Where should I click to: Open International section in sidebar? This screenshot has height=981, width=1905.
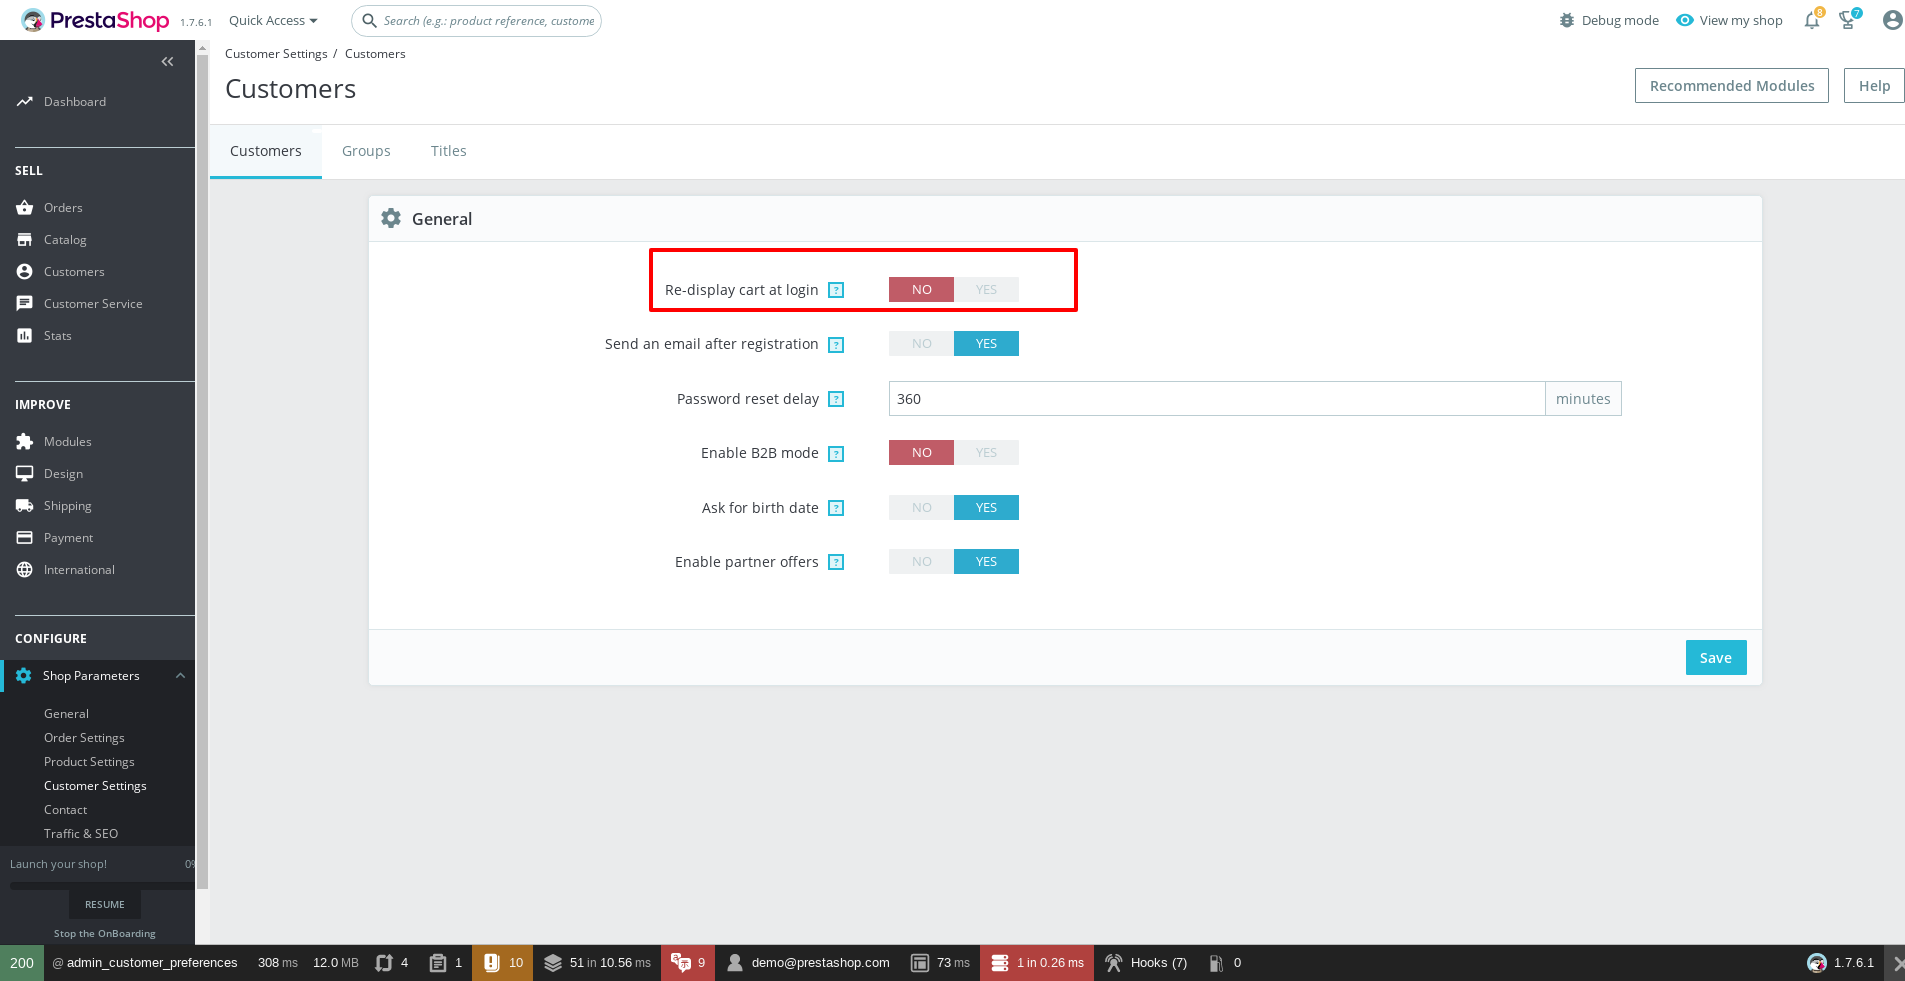(x=79, y=570)
